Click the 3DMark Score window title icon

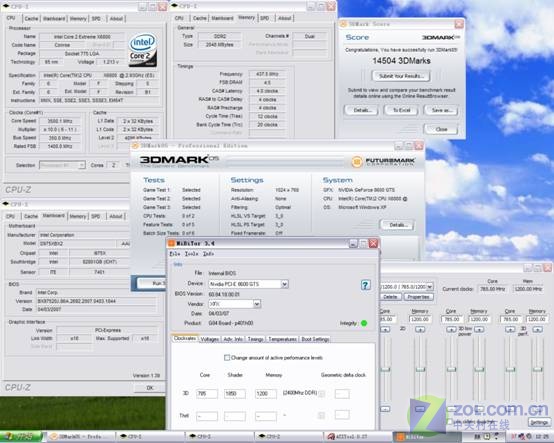click(x=343, y=24)
